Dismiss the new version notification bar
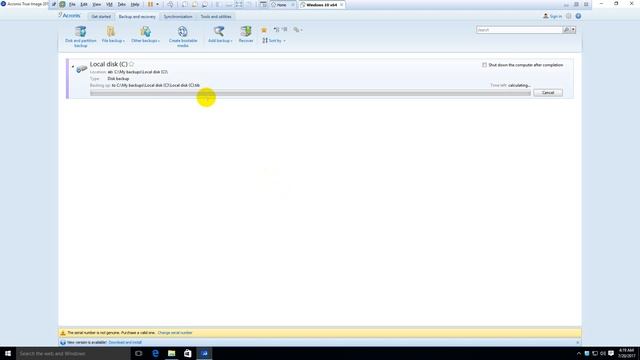640x360 pixels. pos(578,342)
